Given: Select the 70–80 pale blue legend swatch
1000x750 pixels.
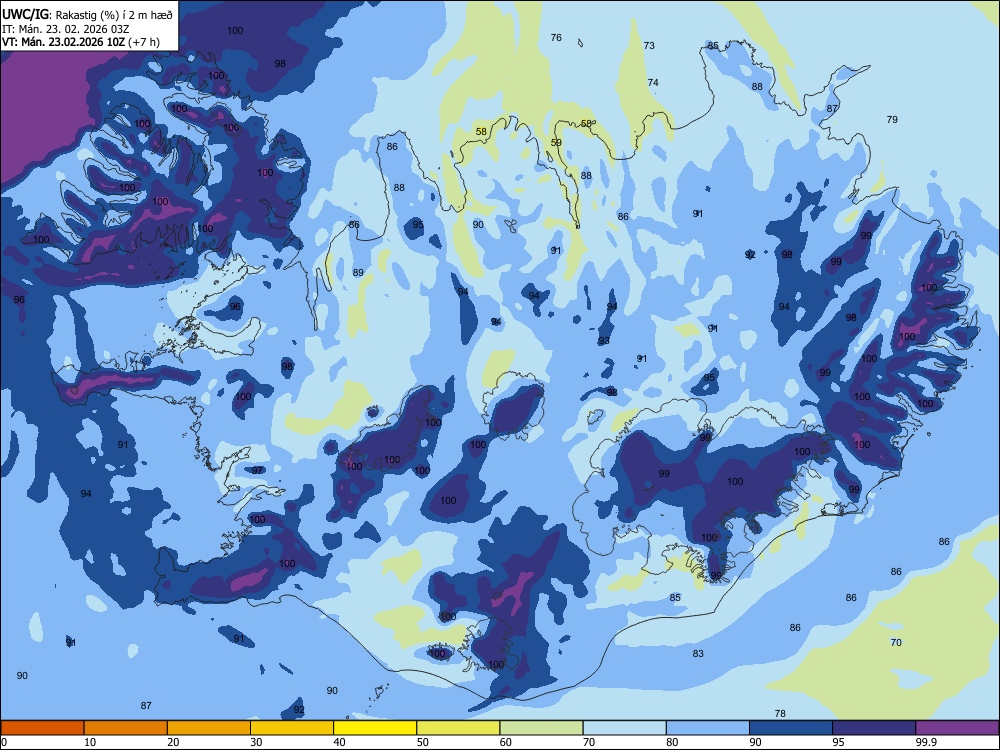Looking at the screenshot, I should pyautogui.click(x=625, y=728).
